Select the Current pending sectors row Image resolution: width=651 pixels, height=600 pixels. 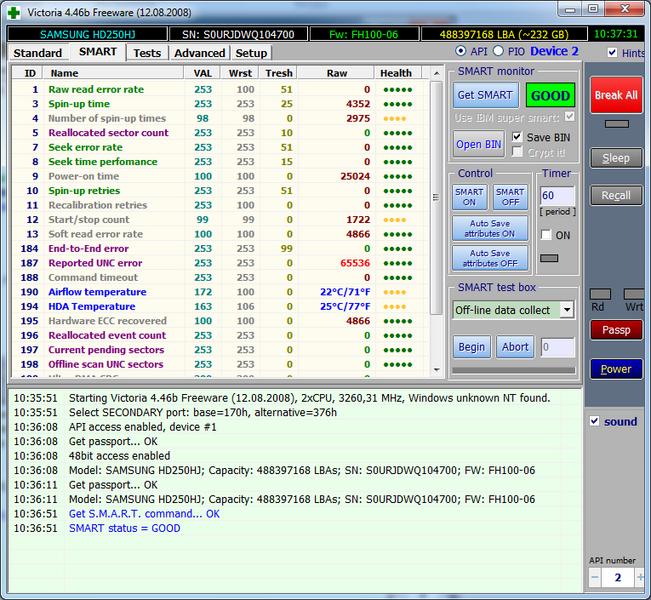tap(220, 350)
